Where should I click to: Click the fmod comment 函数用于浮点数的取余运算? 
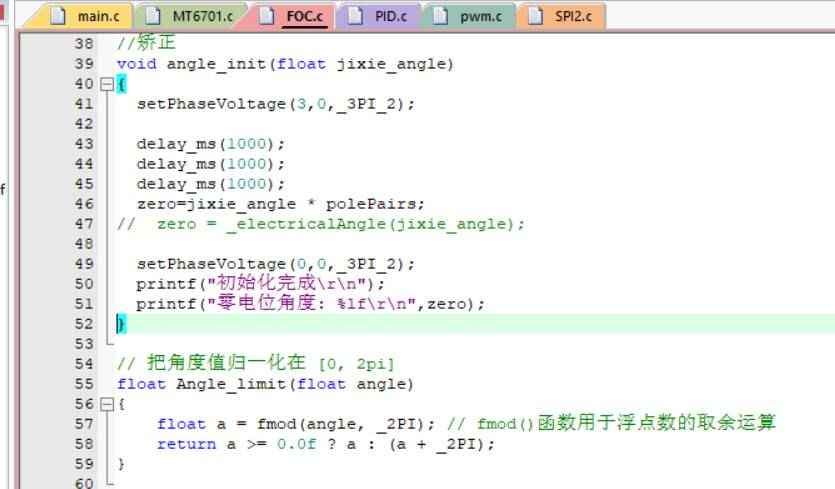(x=656, y=423)
